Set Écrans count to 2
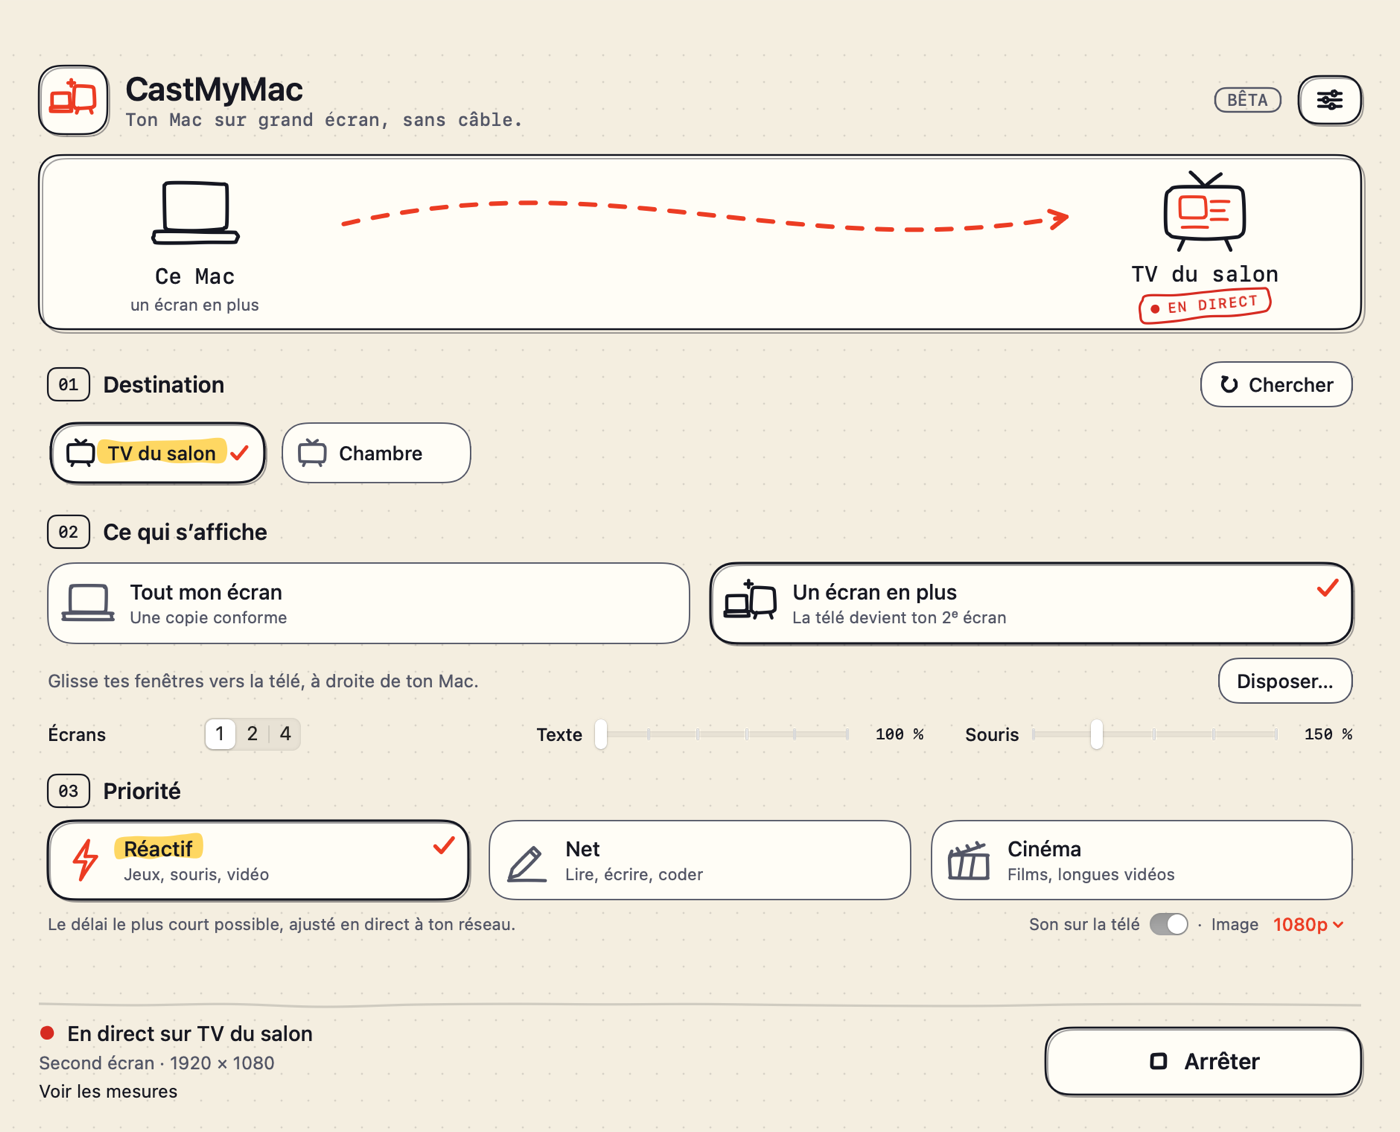Image resolution: width=1400 pixels, height=1132 pixels. tap(252, 734)
